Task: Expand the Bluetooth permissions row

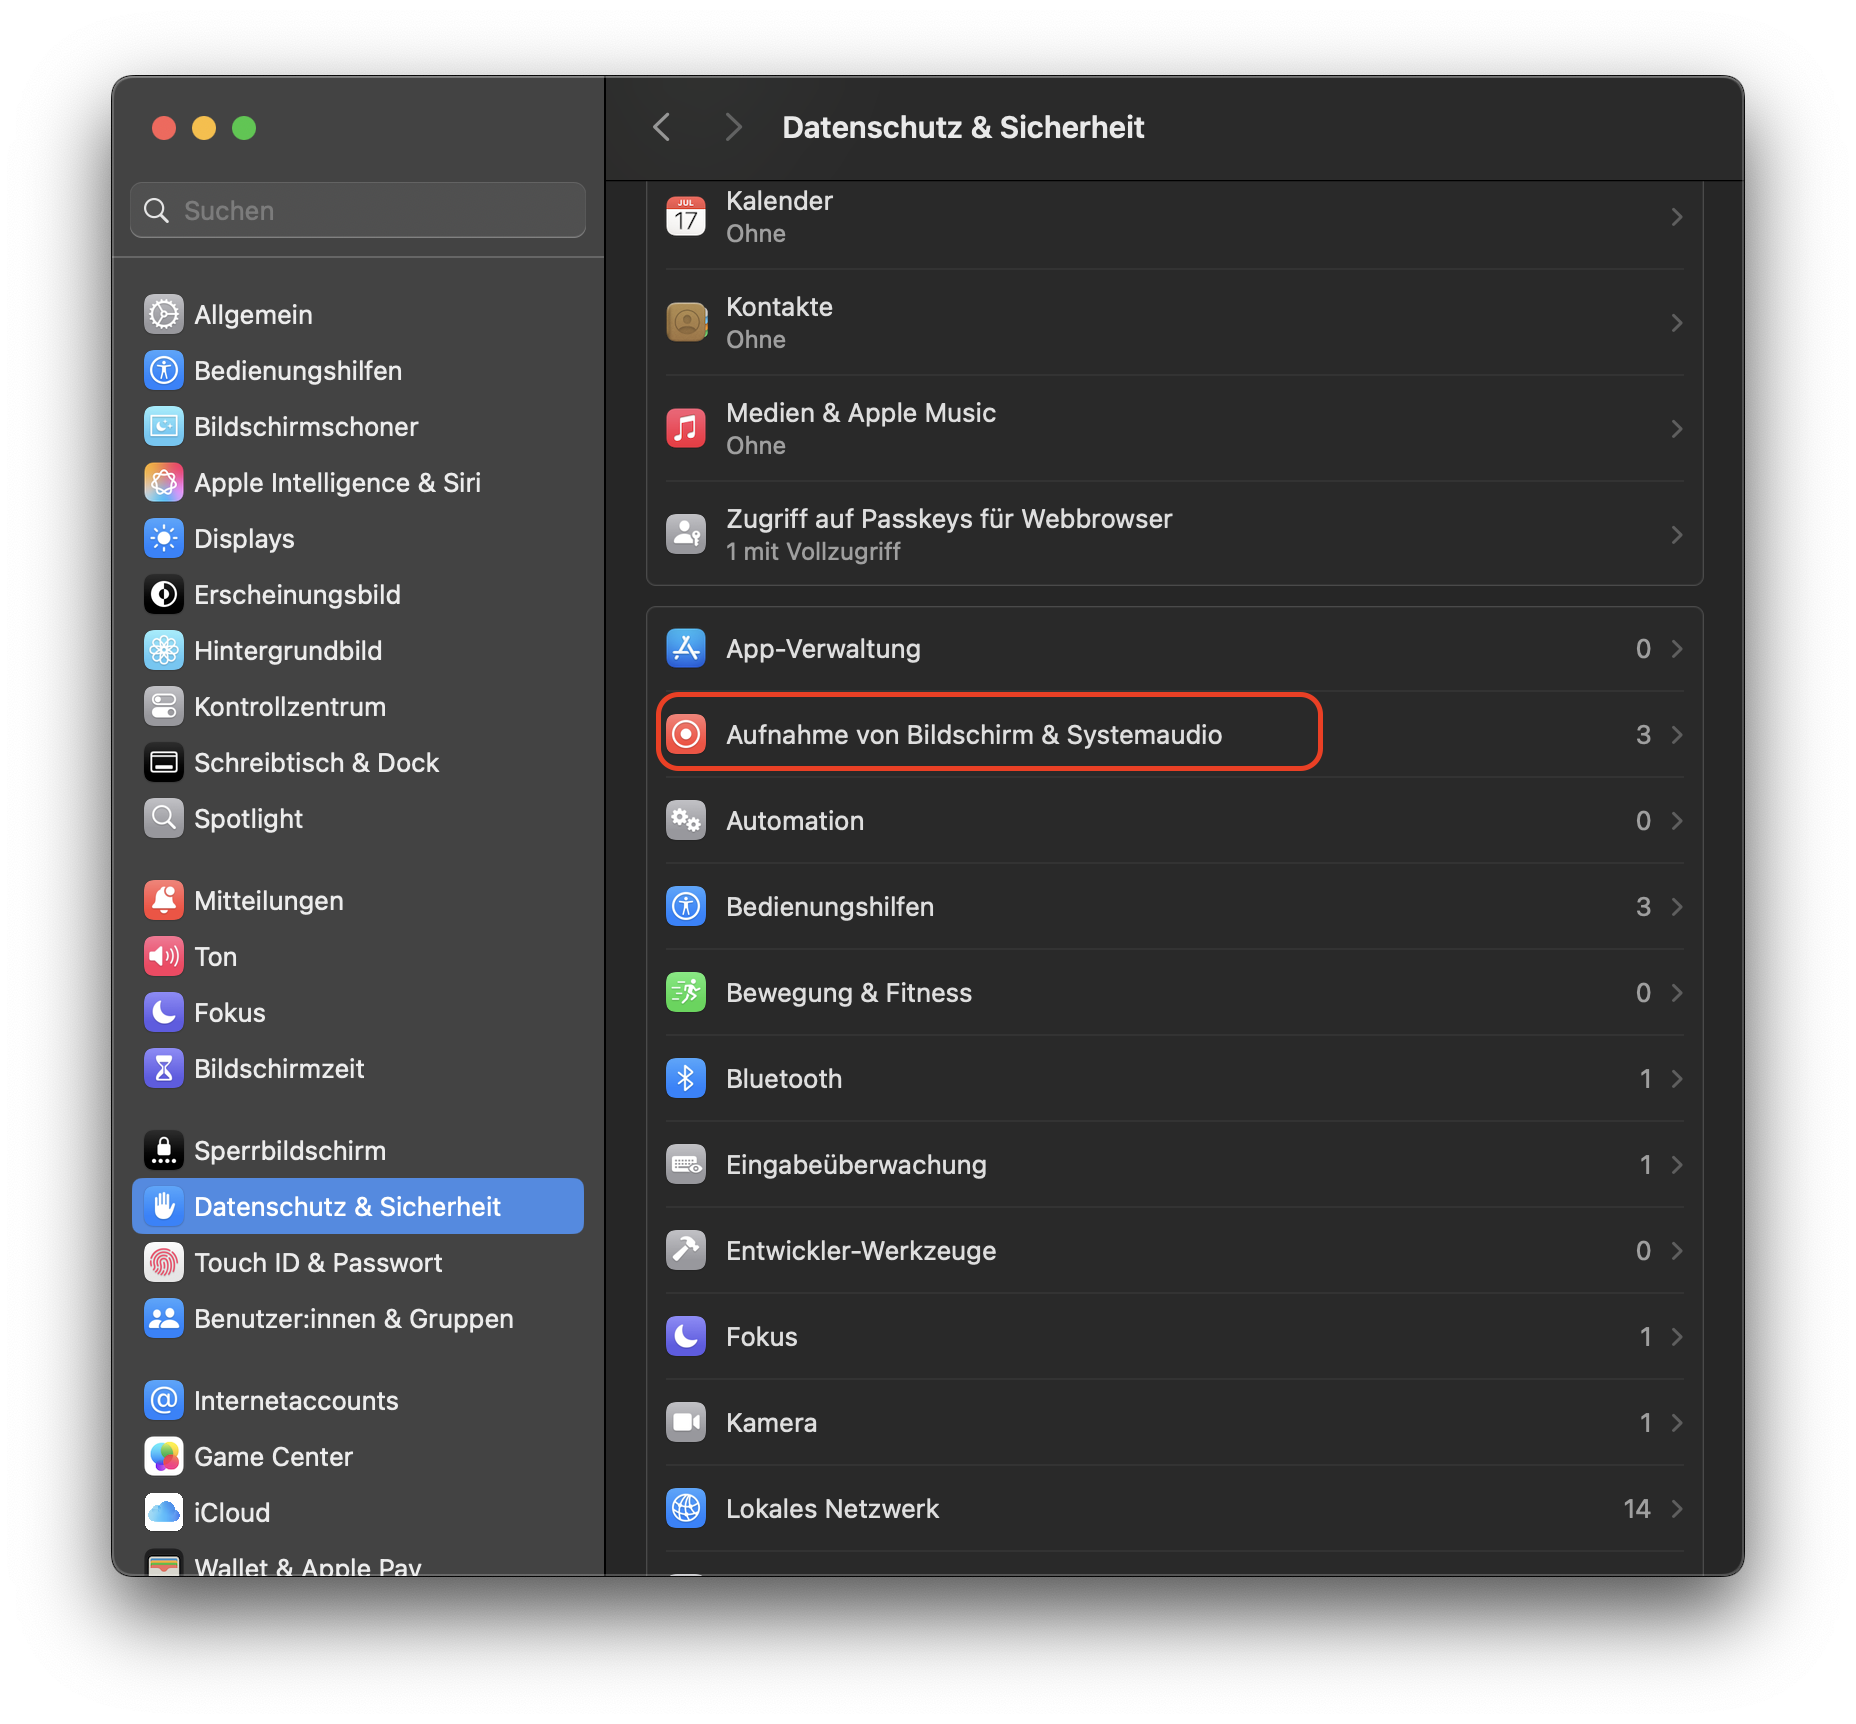Action: 1676,1079
